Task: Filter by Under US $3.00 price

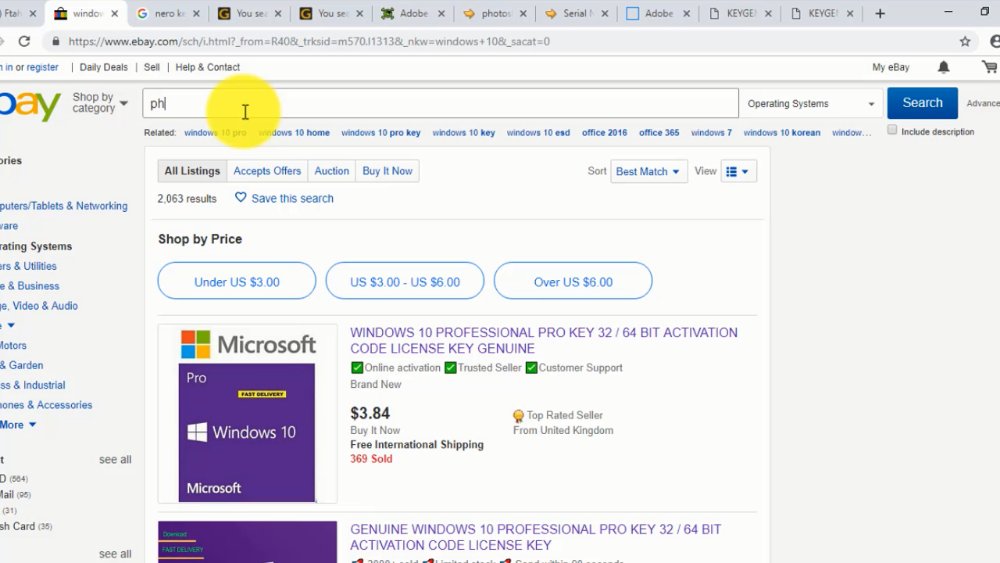Action: coord(237,281)
